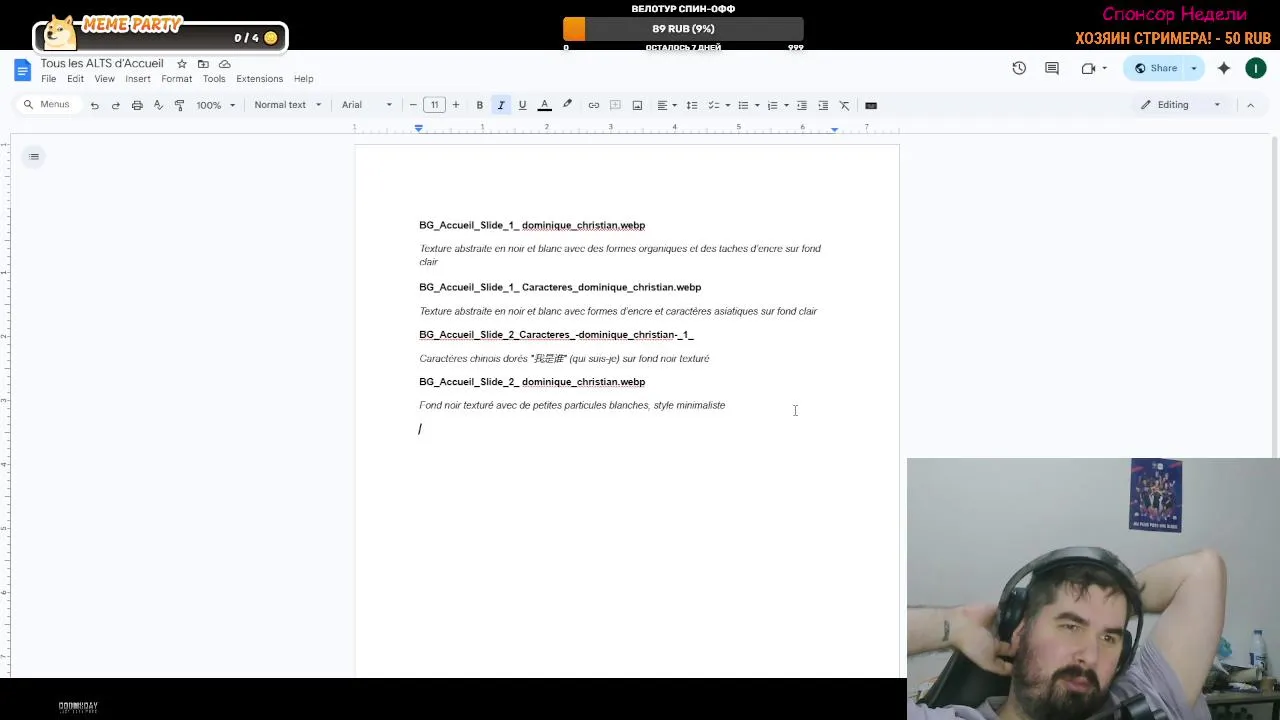Toggle bold formatting

click(x=480, y=105)
